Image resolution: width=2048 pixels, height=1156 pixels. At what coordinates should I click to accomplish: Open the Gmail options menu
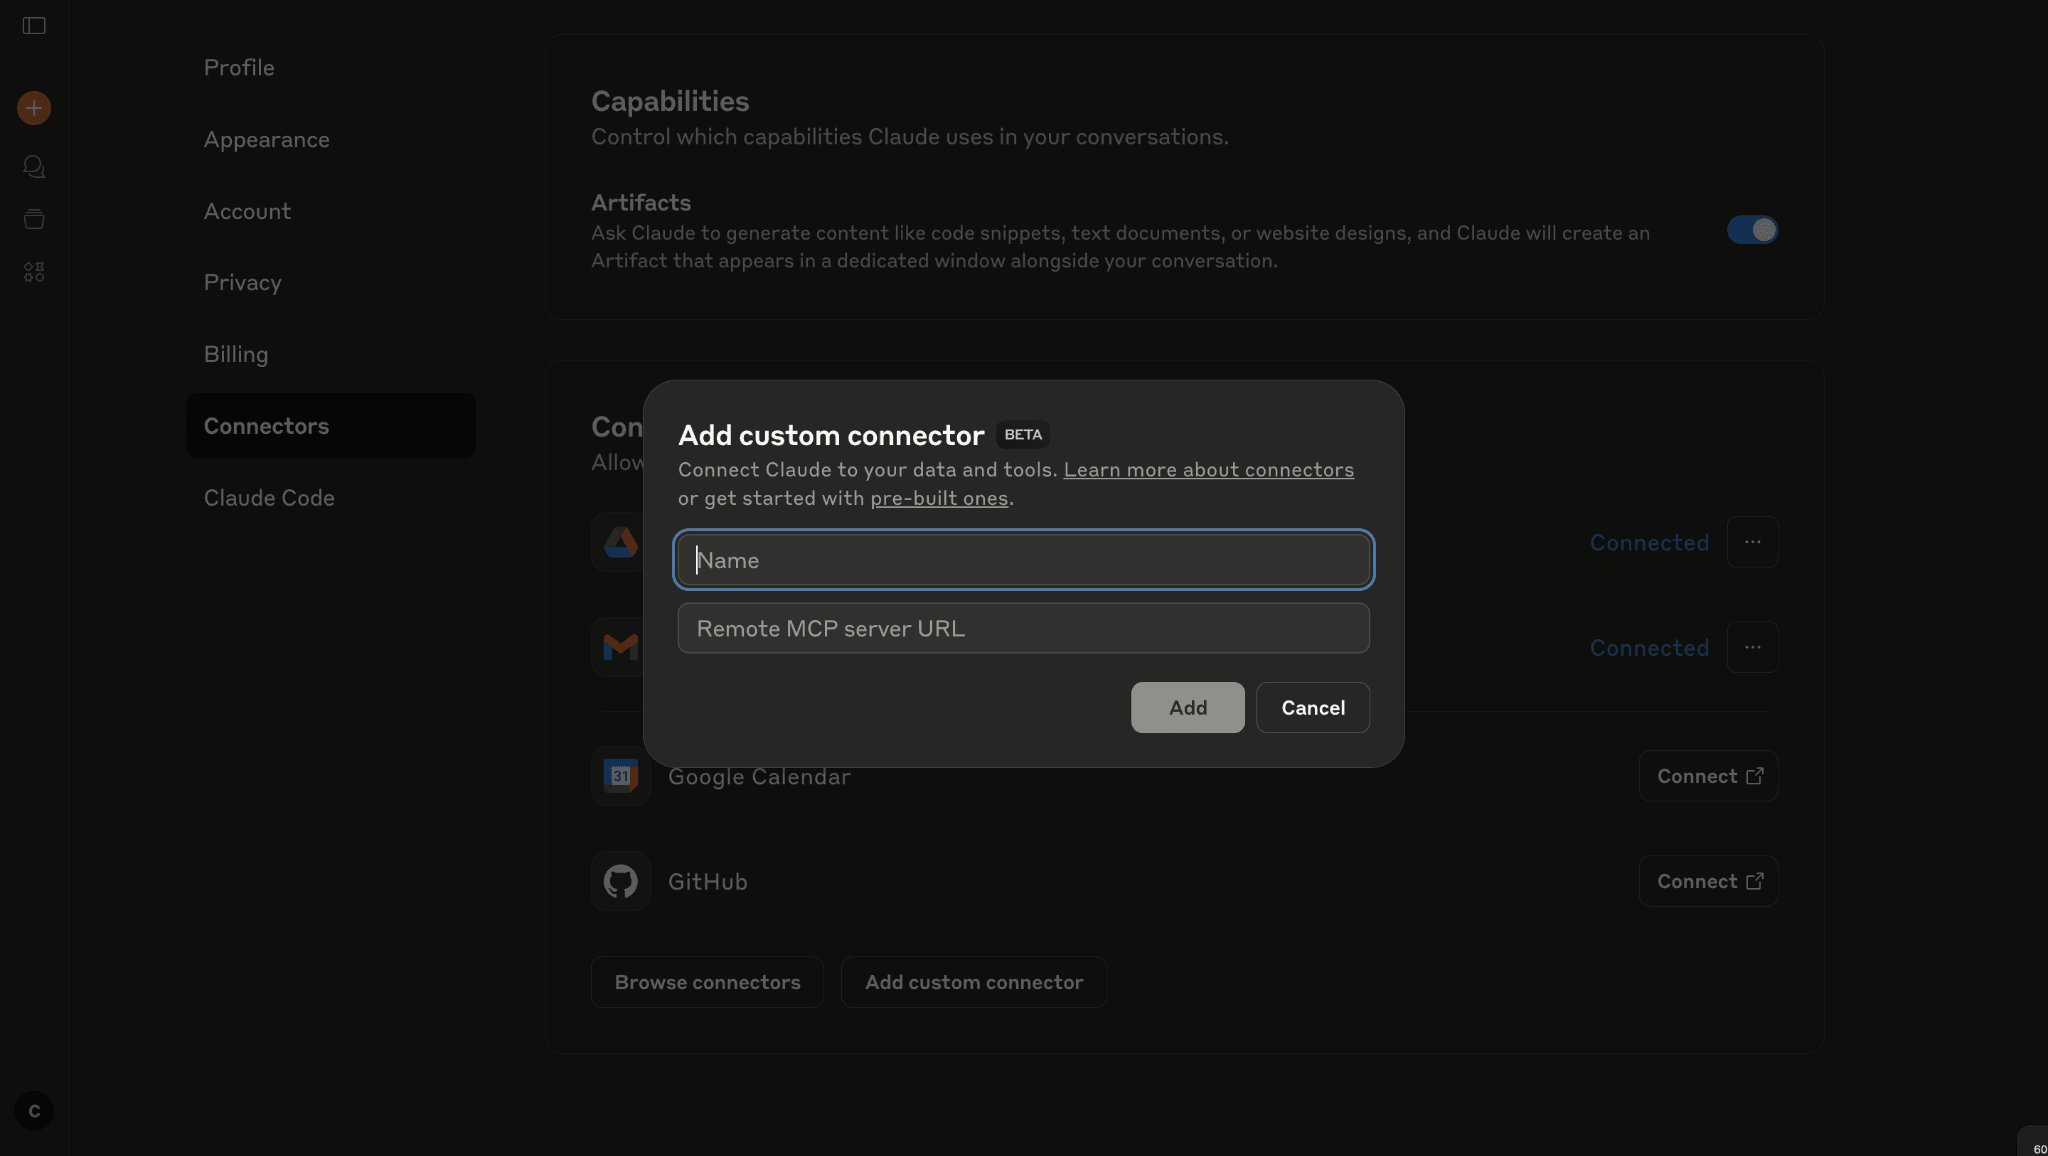[x=1752, y=647]
